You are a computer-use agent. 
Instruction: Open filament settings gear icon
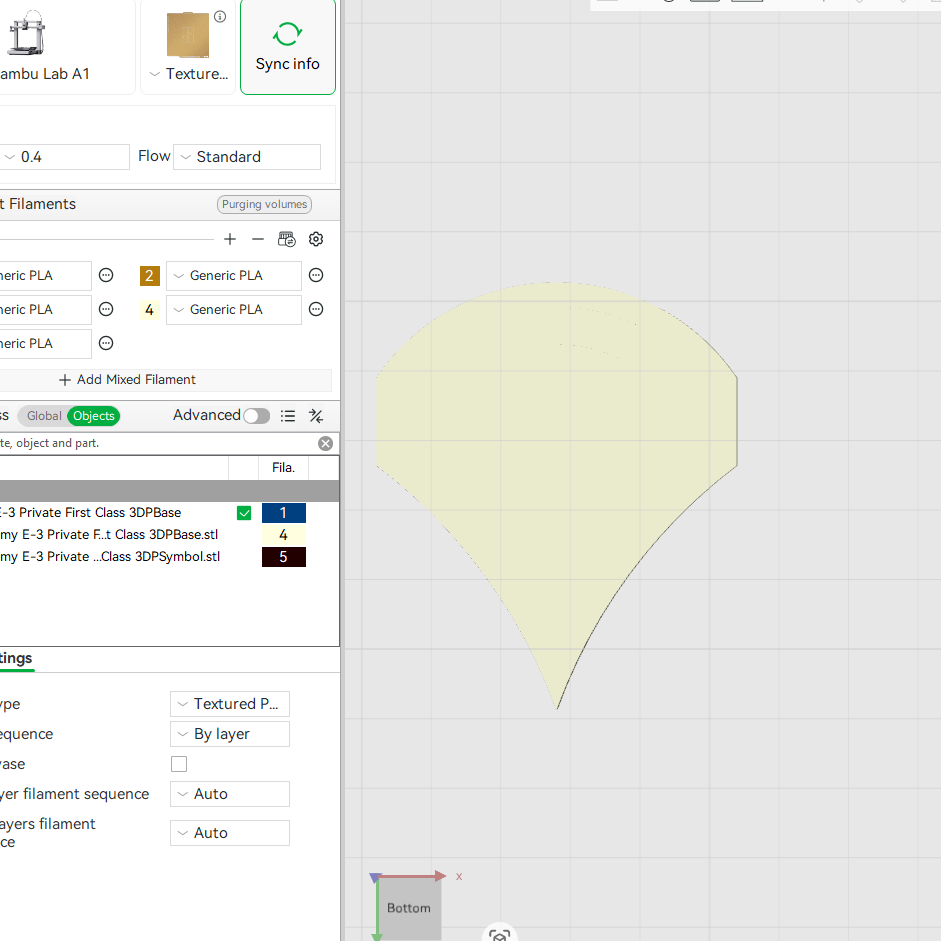point(316,239)
